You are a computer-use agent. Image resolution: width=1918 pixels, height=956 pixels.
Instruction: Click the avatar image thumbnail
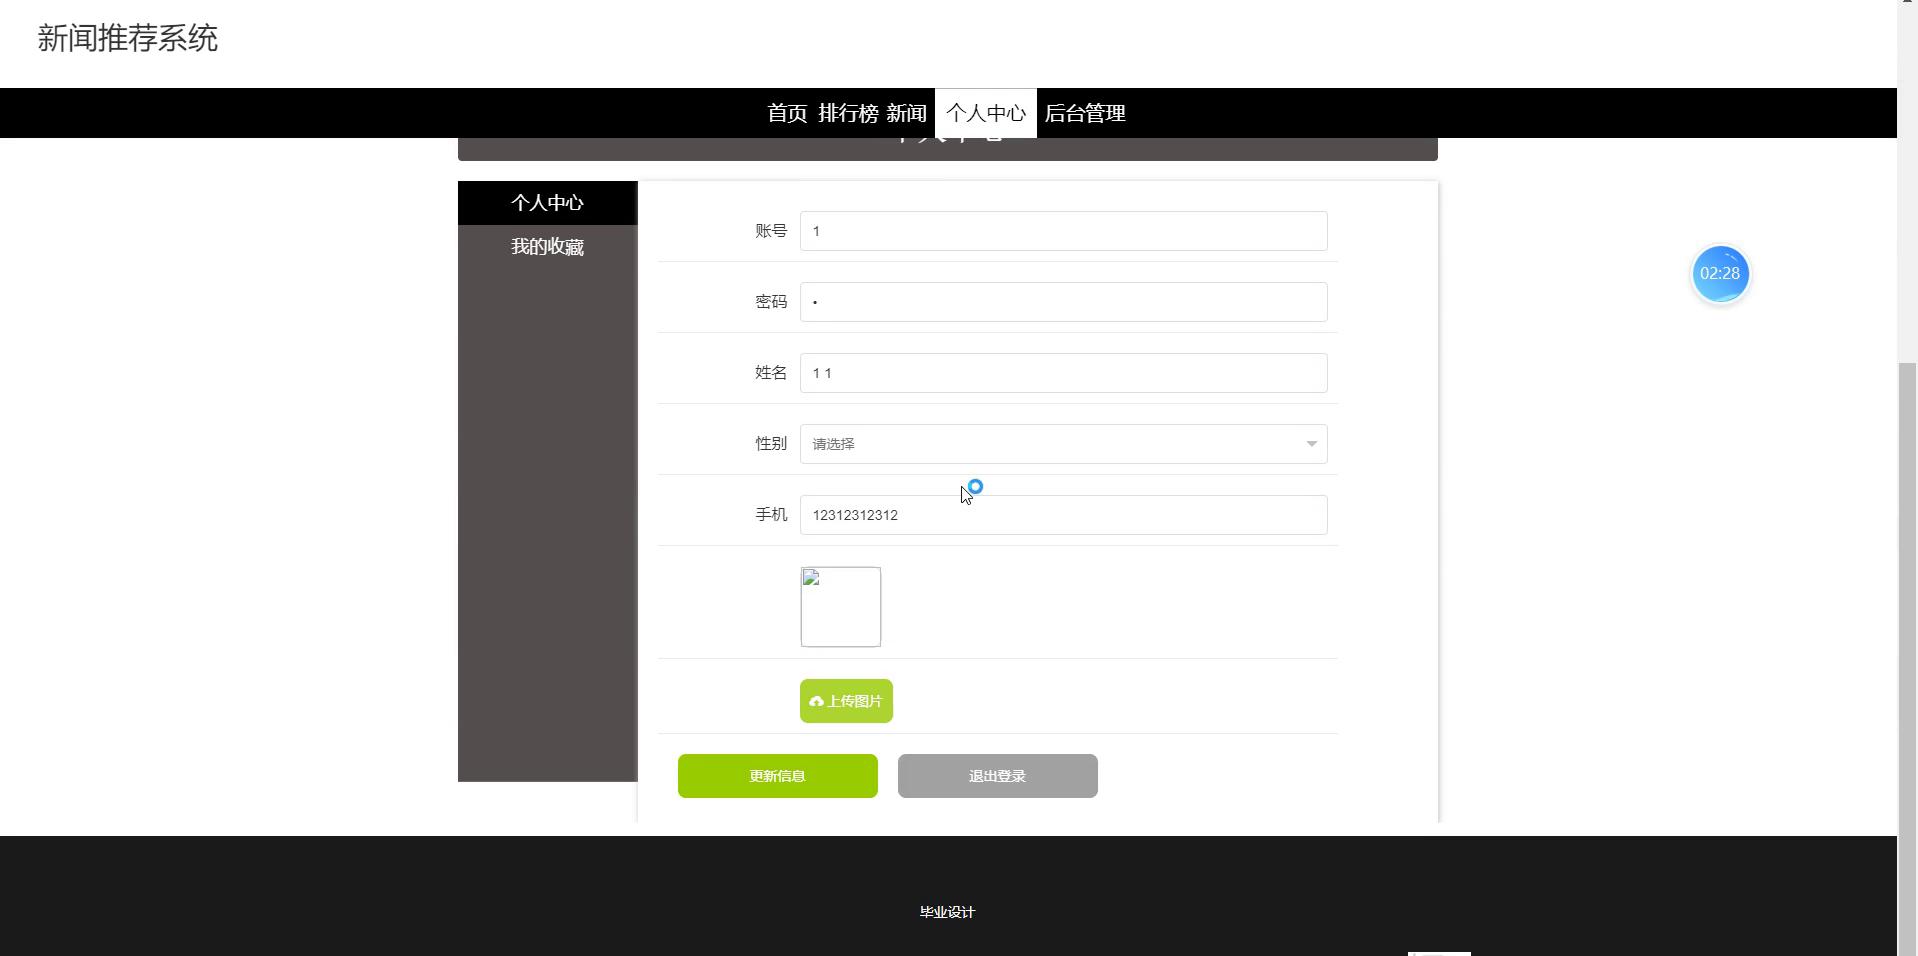[840, 607]
